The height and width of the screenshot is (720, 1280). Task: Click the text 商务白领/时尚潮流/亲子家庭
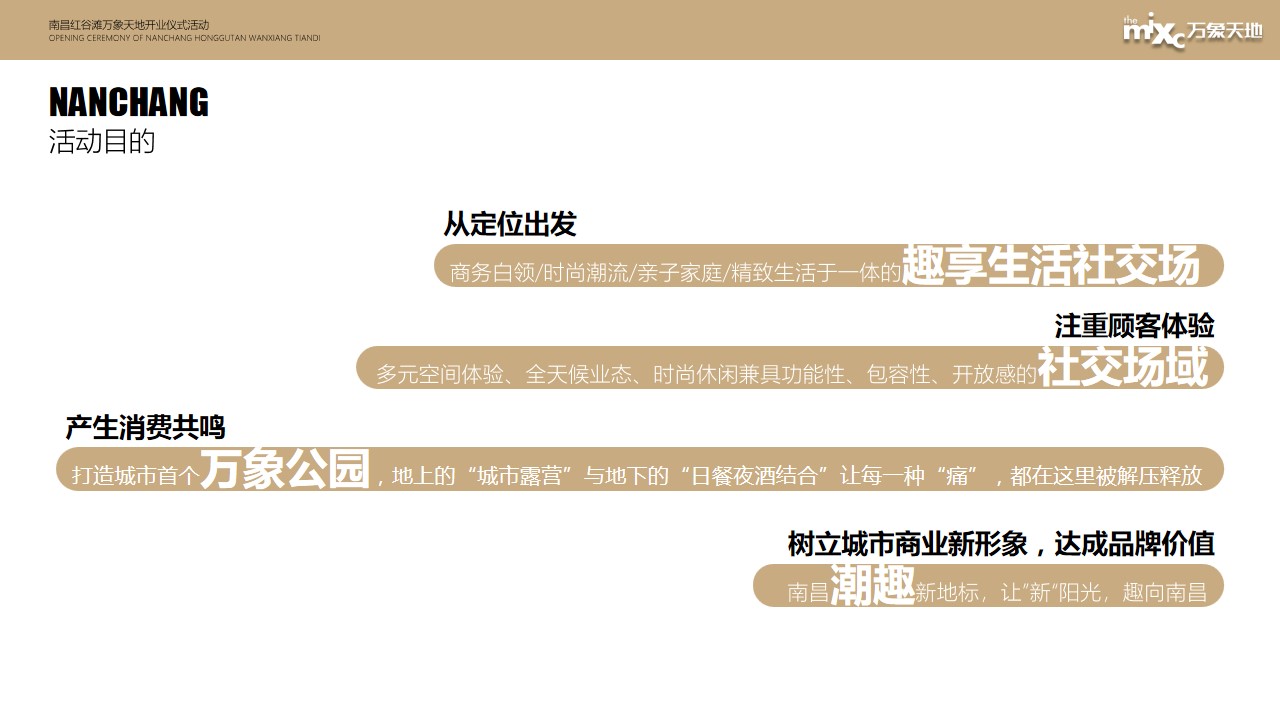[586, 273]
